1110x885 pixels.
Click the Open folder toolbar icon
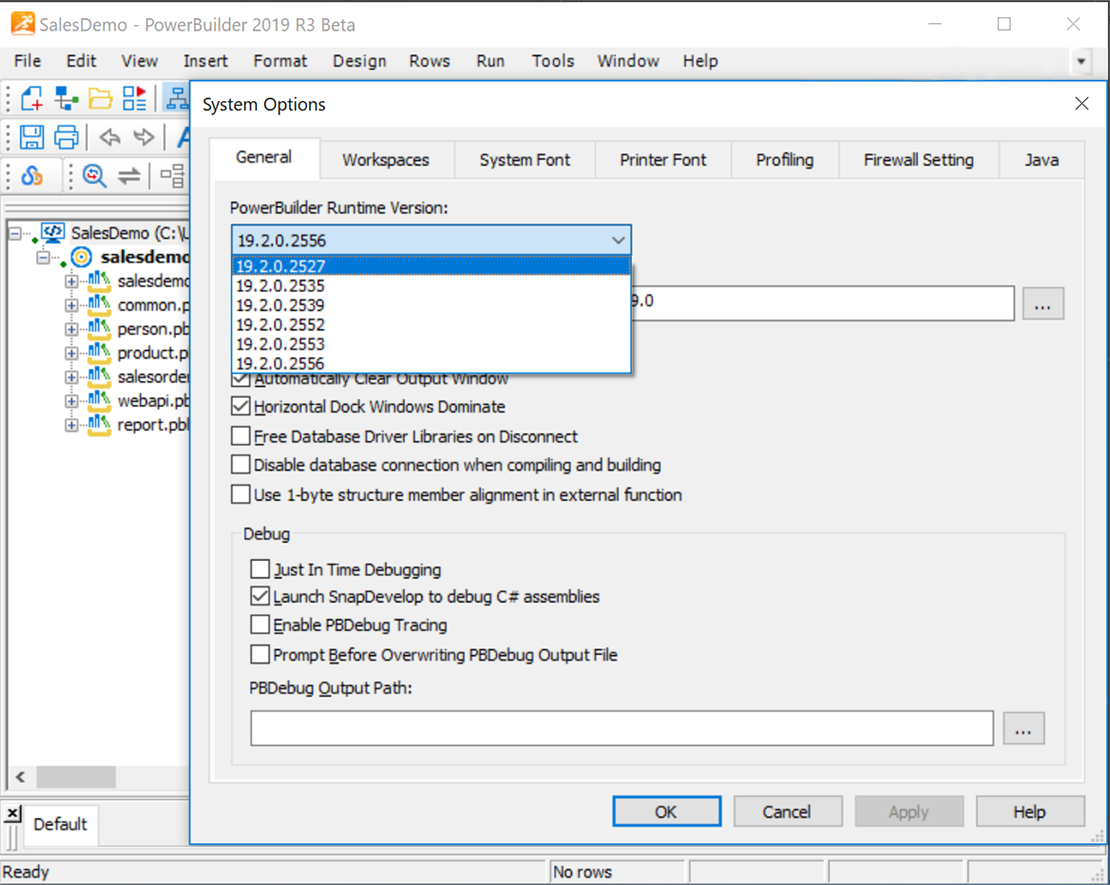tap(100, 98)
